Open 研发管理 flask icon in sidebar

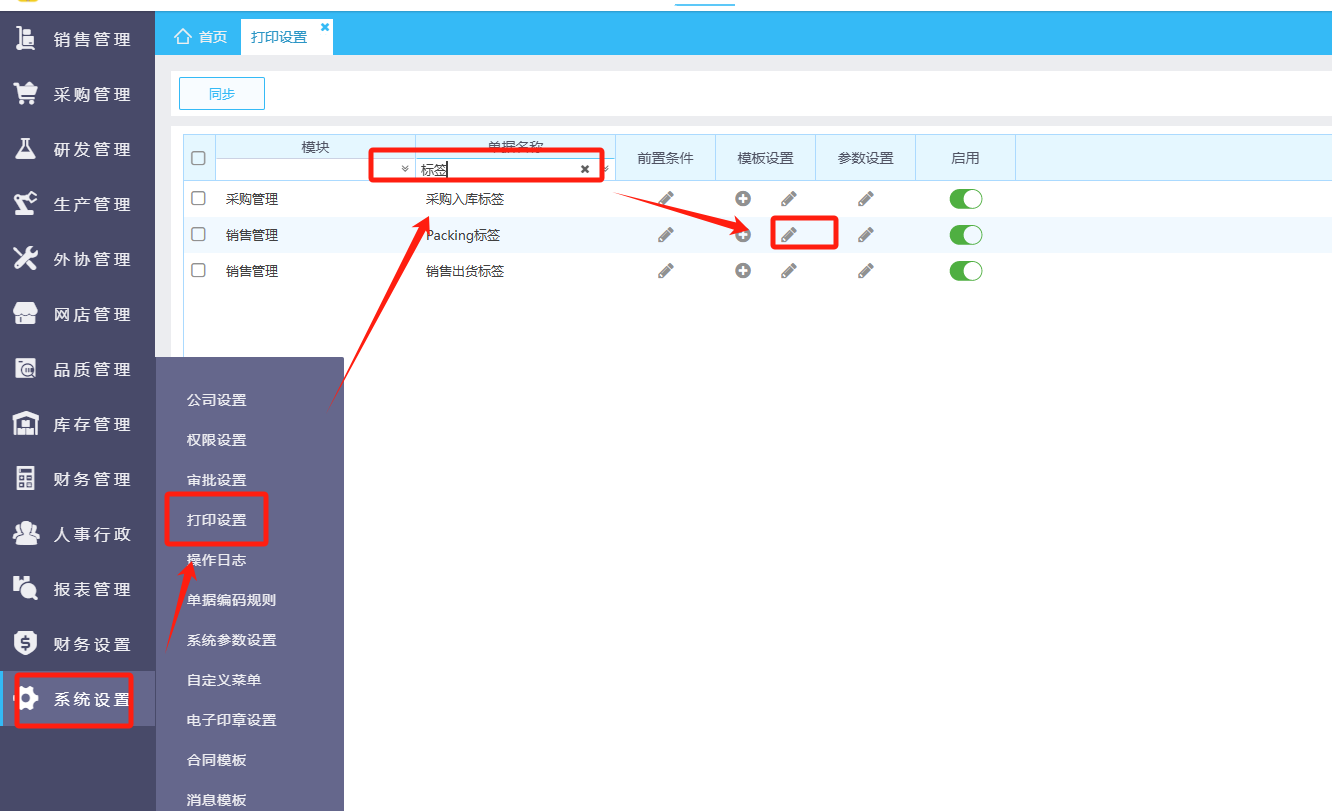(x=25, y=149)
